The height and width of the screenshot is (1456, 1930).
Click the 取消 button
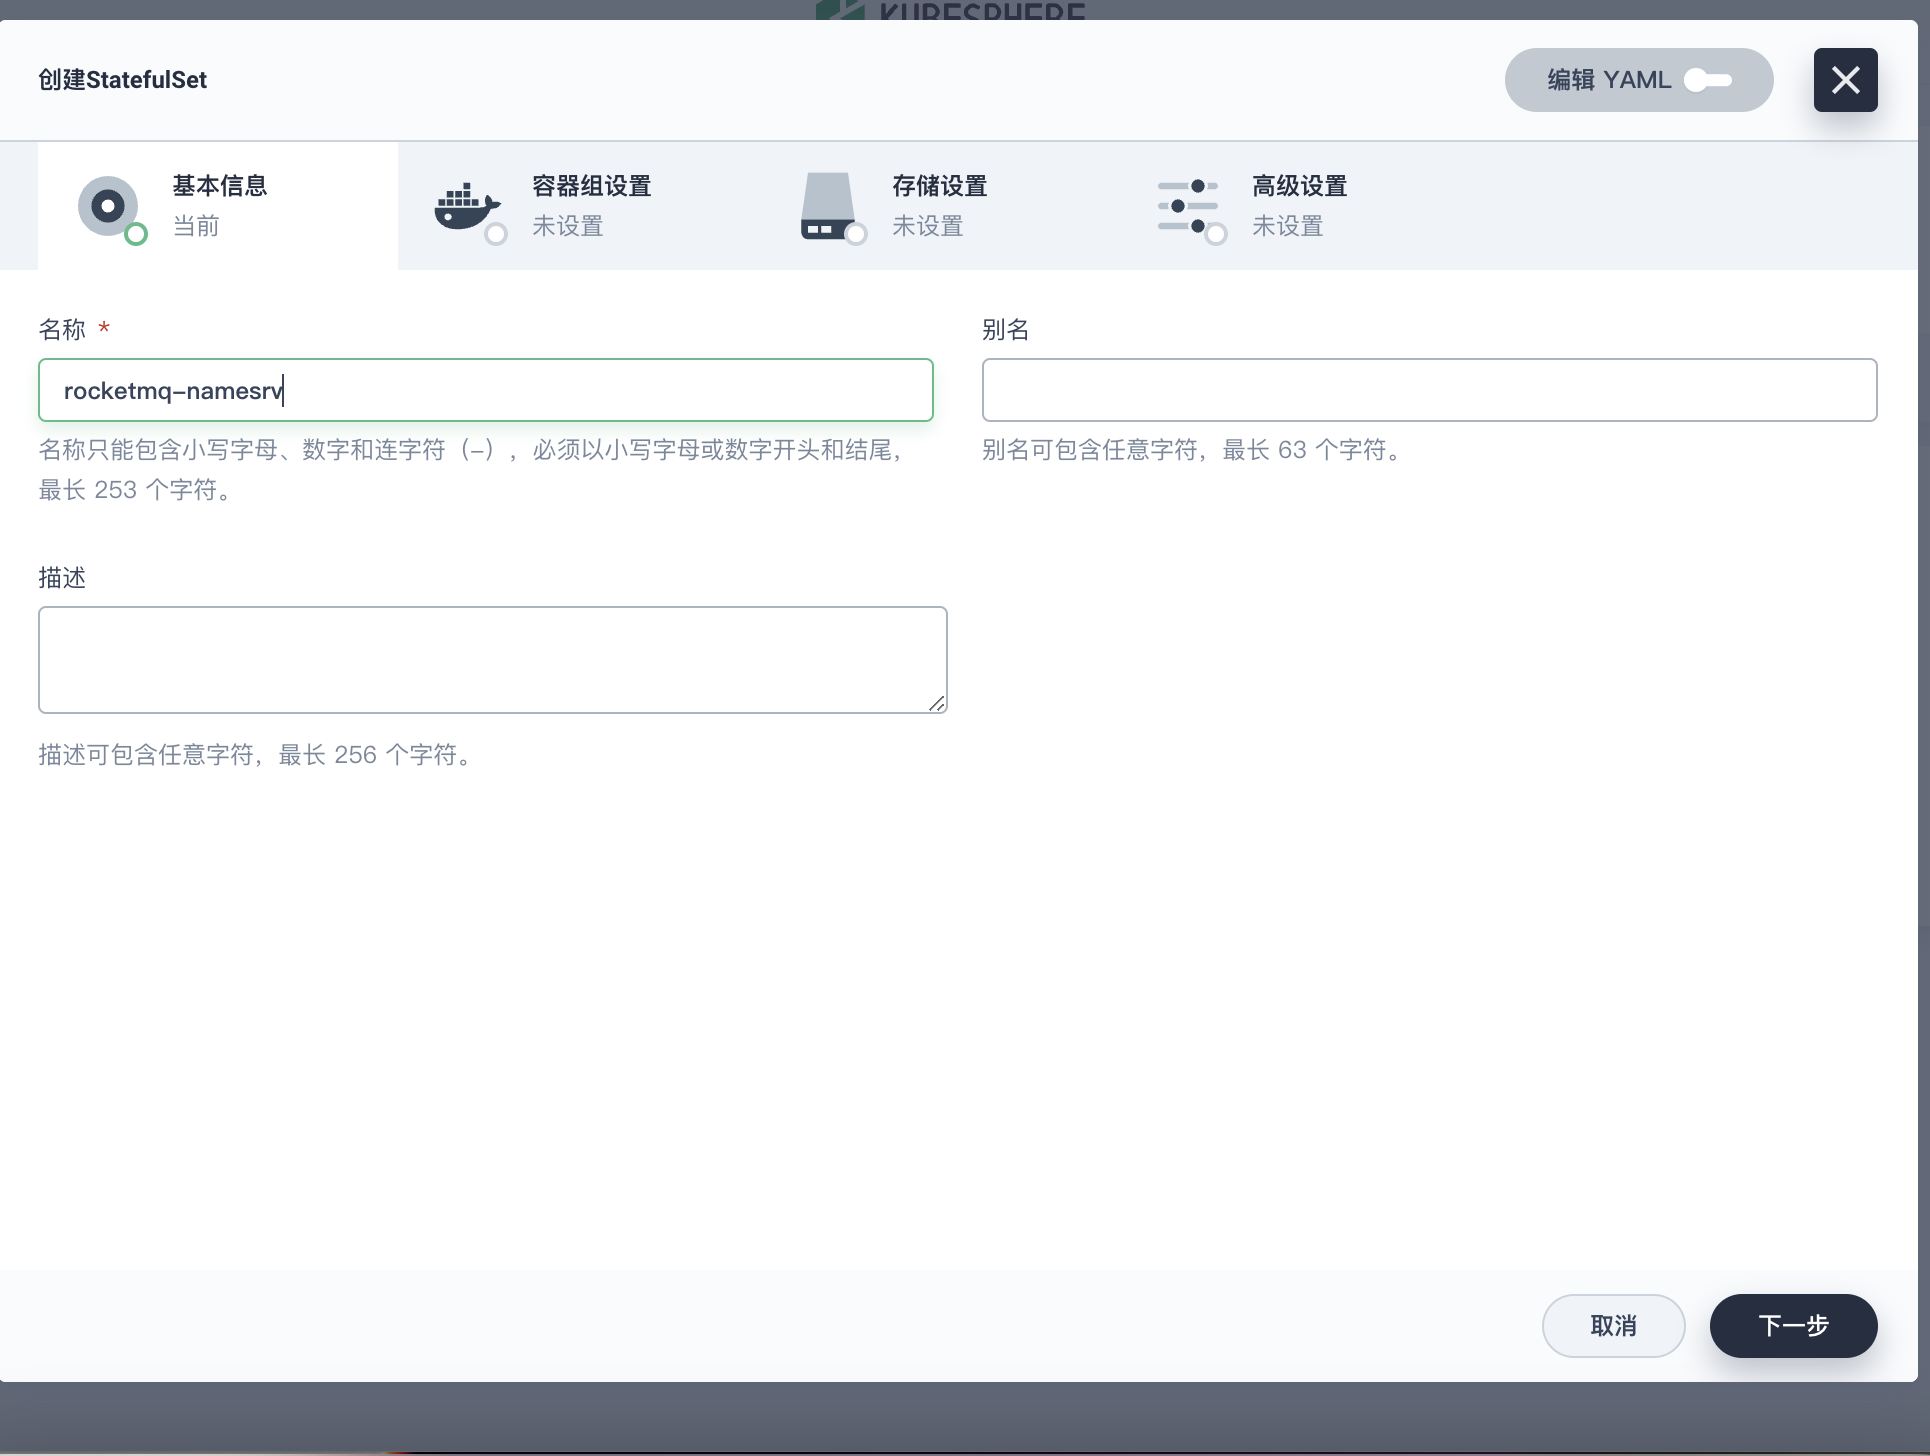1613,1326
